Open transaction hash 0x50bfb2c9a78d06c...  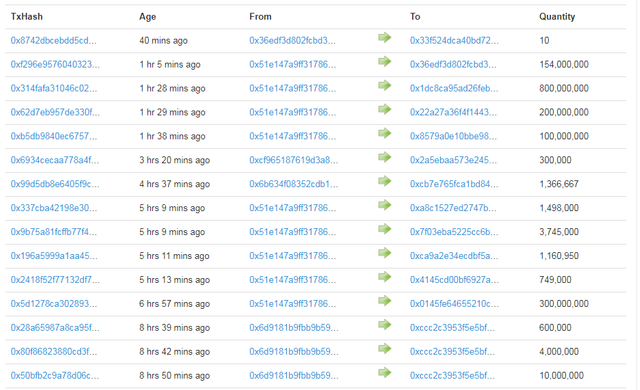pos(55,375)
